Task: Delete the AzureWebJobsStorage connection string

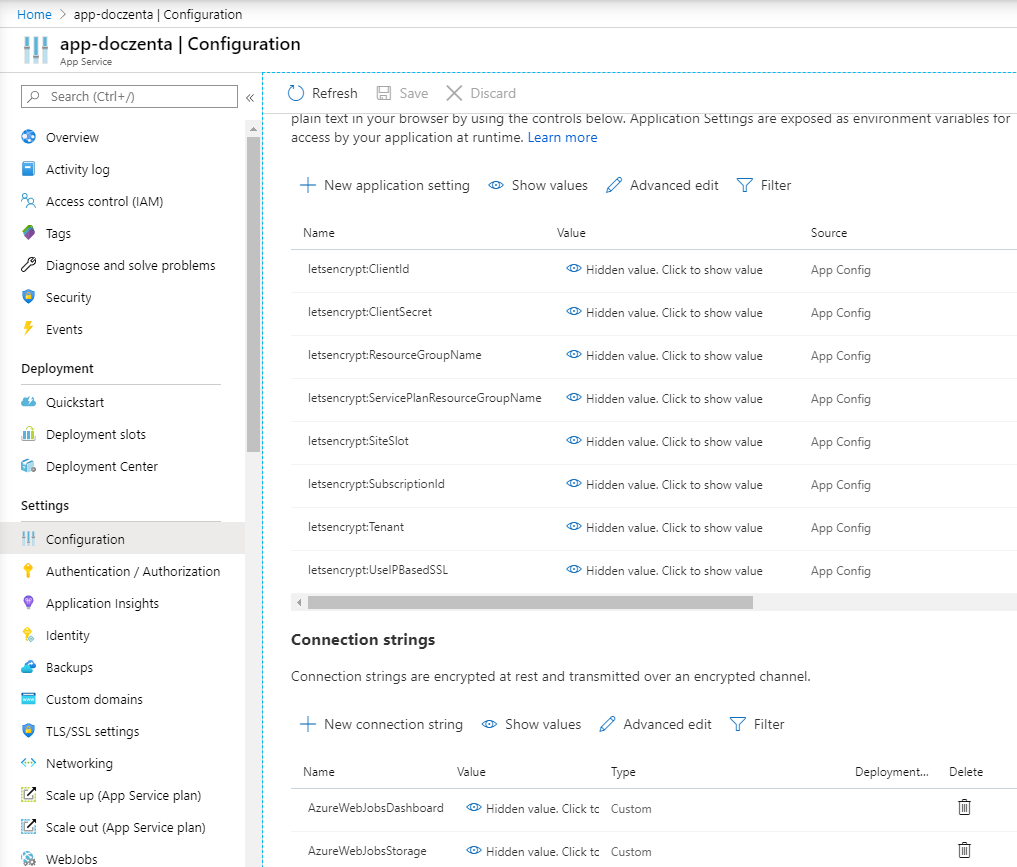Action: click(964, 850)
